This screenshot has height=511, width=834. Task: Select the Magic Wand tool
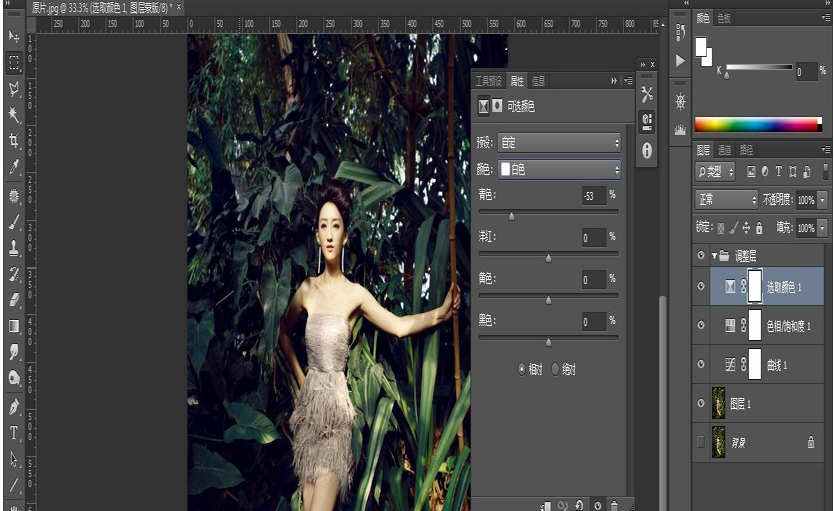tap(14, 115)
